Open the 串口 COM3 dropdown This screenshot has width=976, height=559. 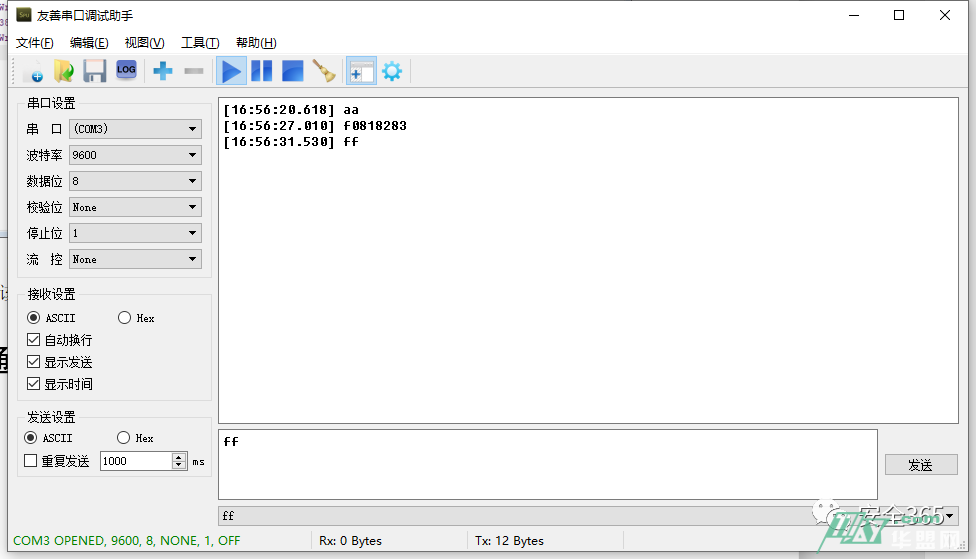pyautogui.click(x=135, y=129)
